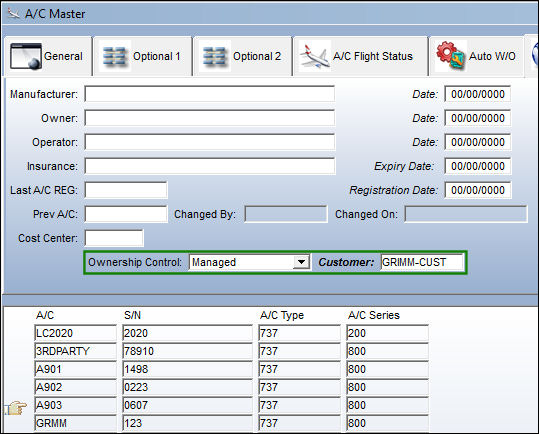Switch to the Optional 1 tab label

157,56
